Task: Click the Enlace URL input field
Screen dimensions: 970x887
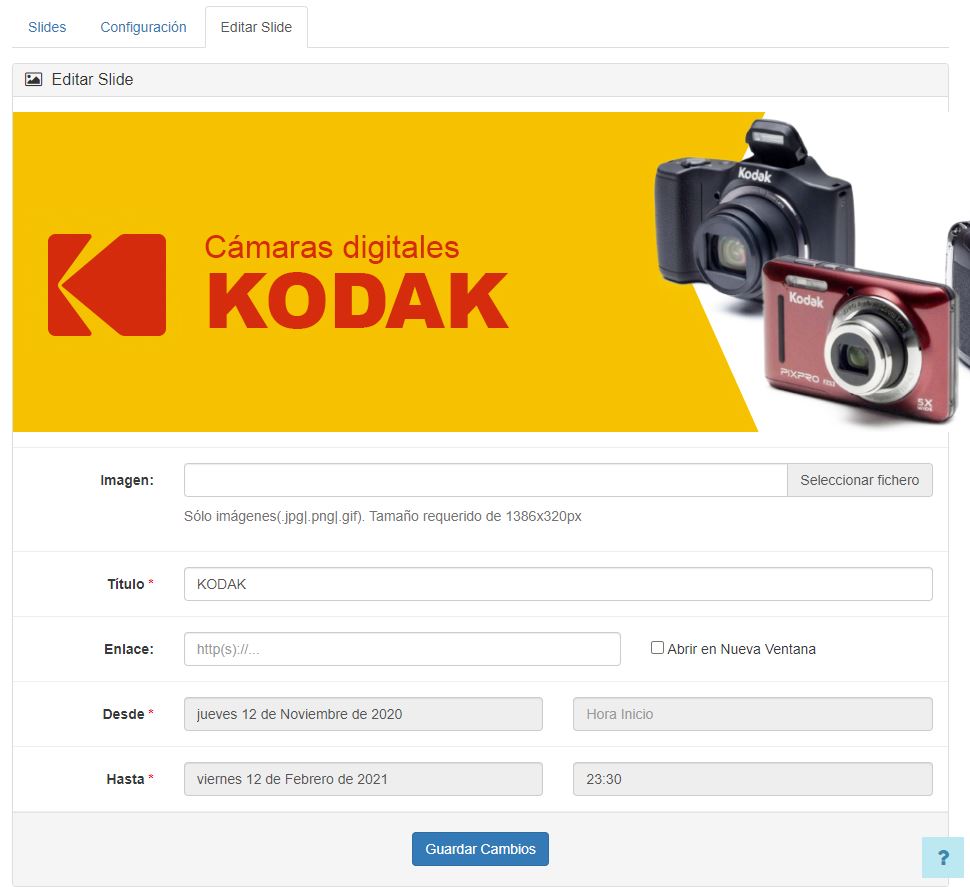Action: click(402, 648)
